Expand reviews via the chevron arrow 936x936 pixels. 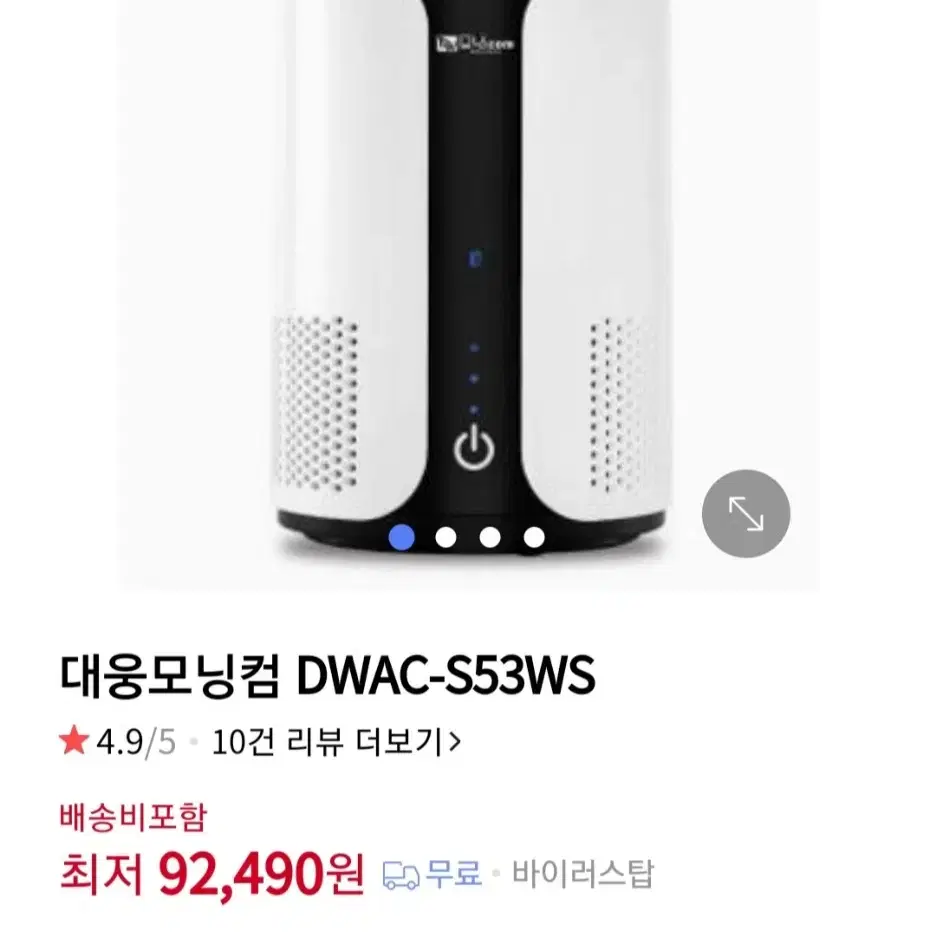pos(455,742)
